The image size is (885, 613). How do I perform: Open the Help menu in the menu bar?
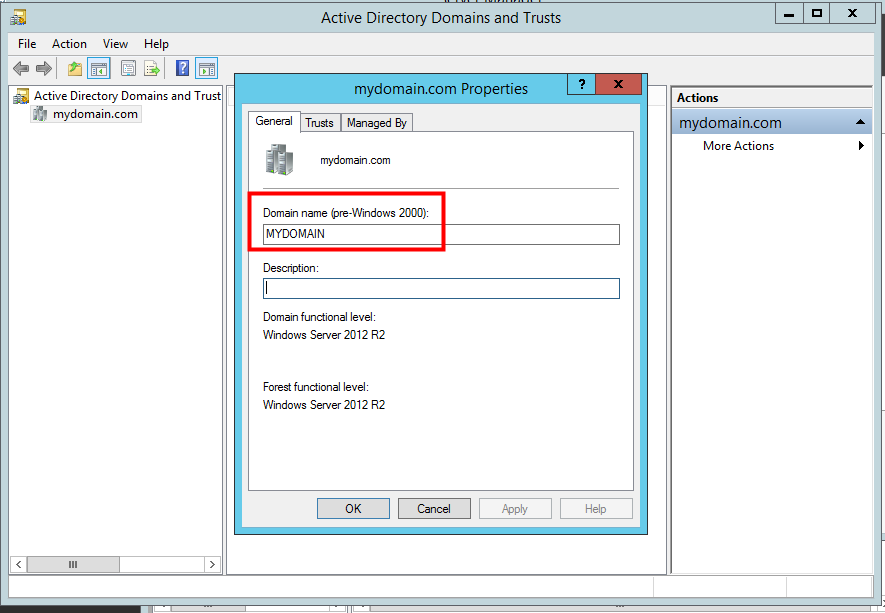coord(156,44)
